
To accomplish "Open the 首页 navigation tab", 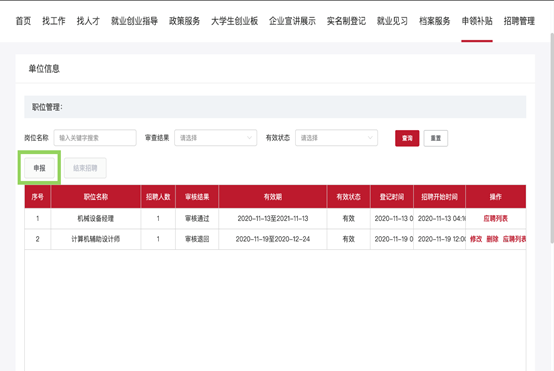I will (23, 21).
